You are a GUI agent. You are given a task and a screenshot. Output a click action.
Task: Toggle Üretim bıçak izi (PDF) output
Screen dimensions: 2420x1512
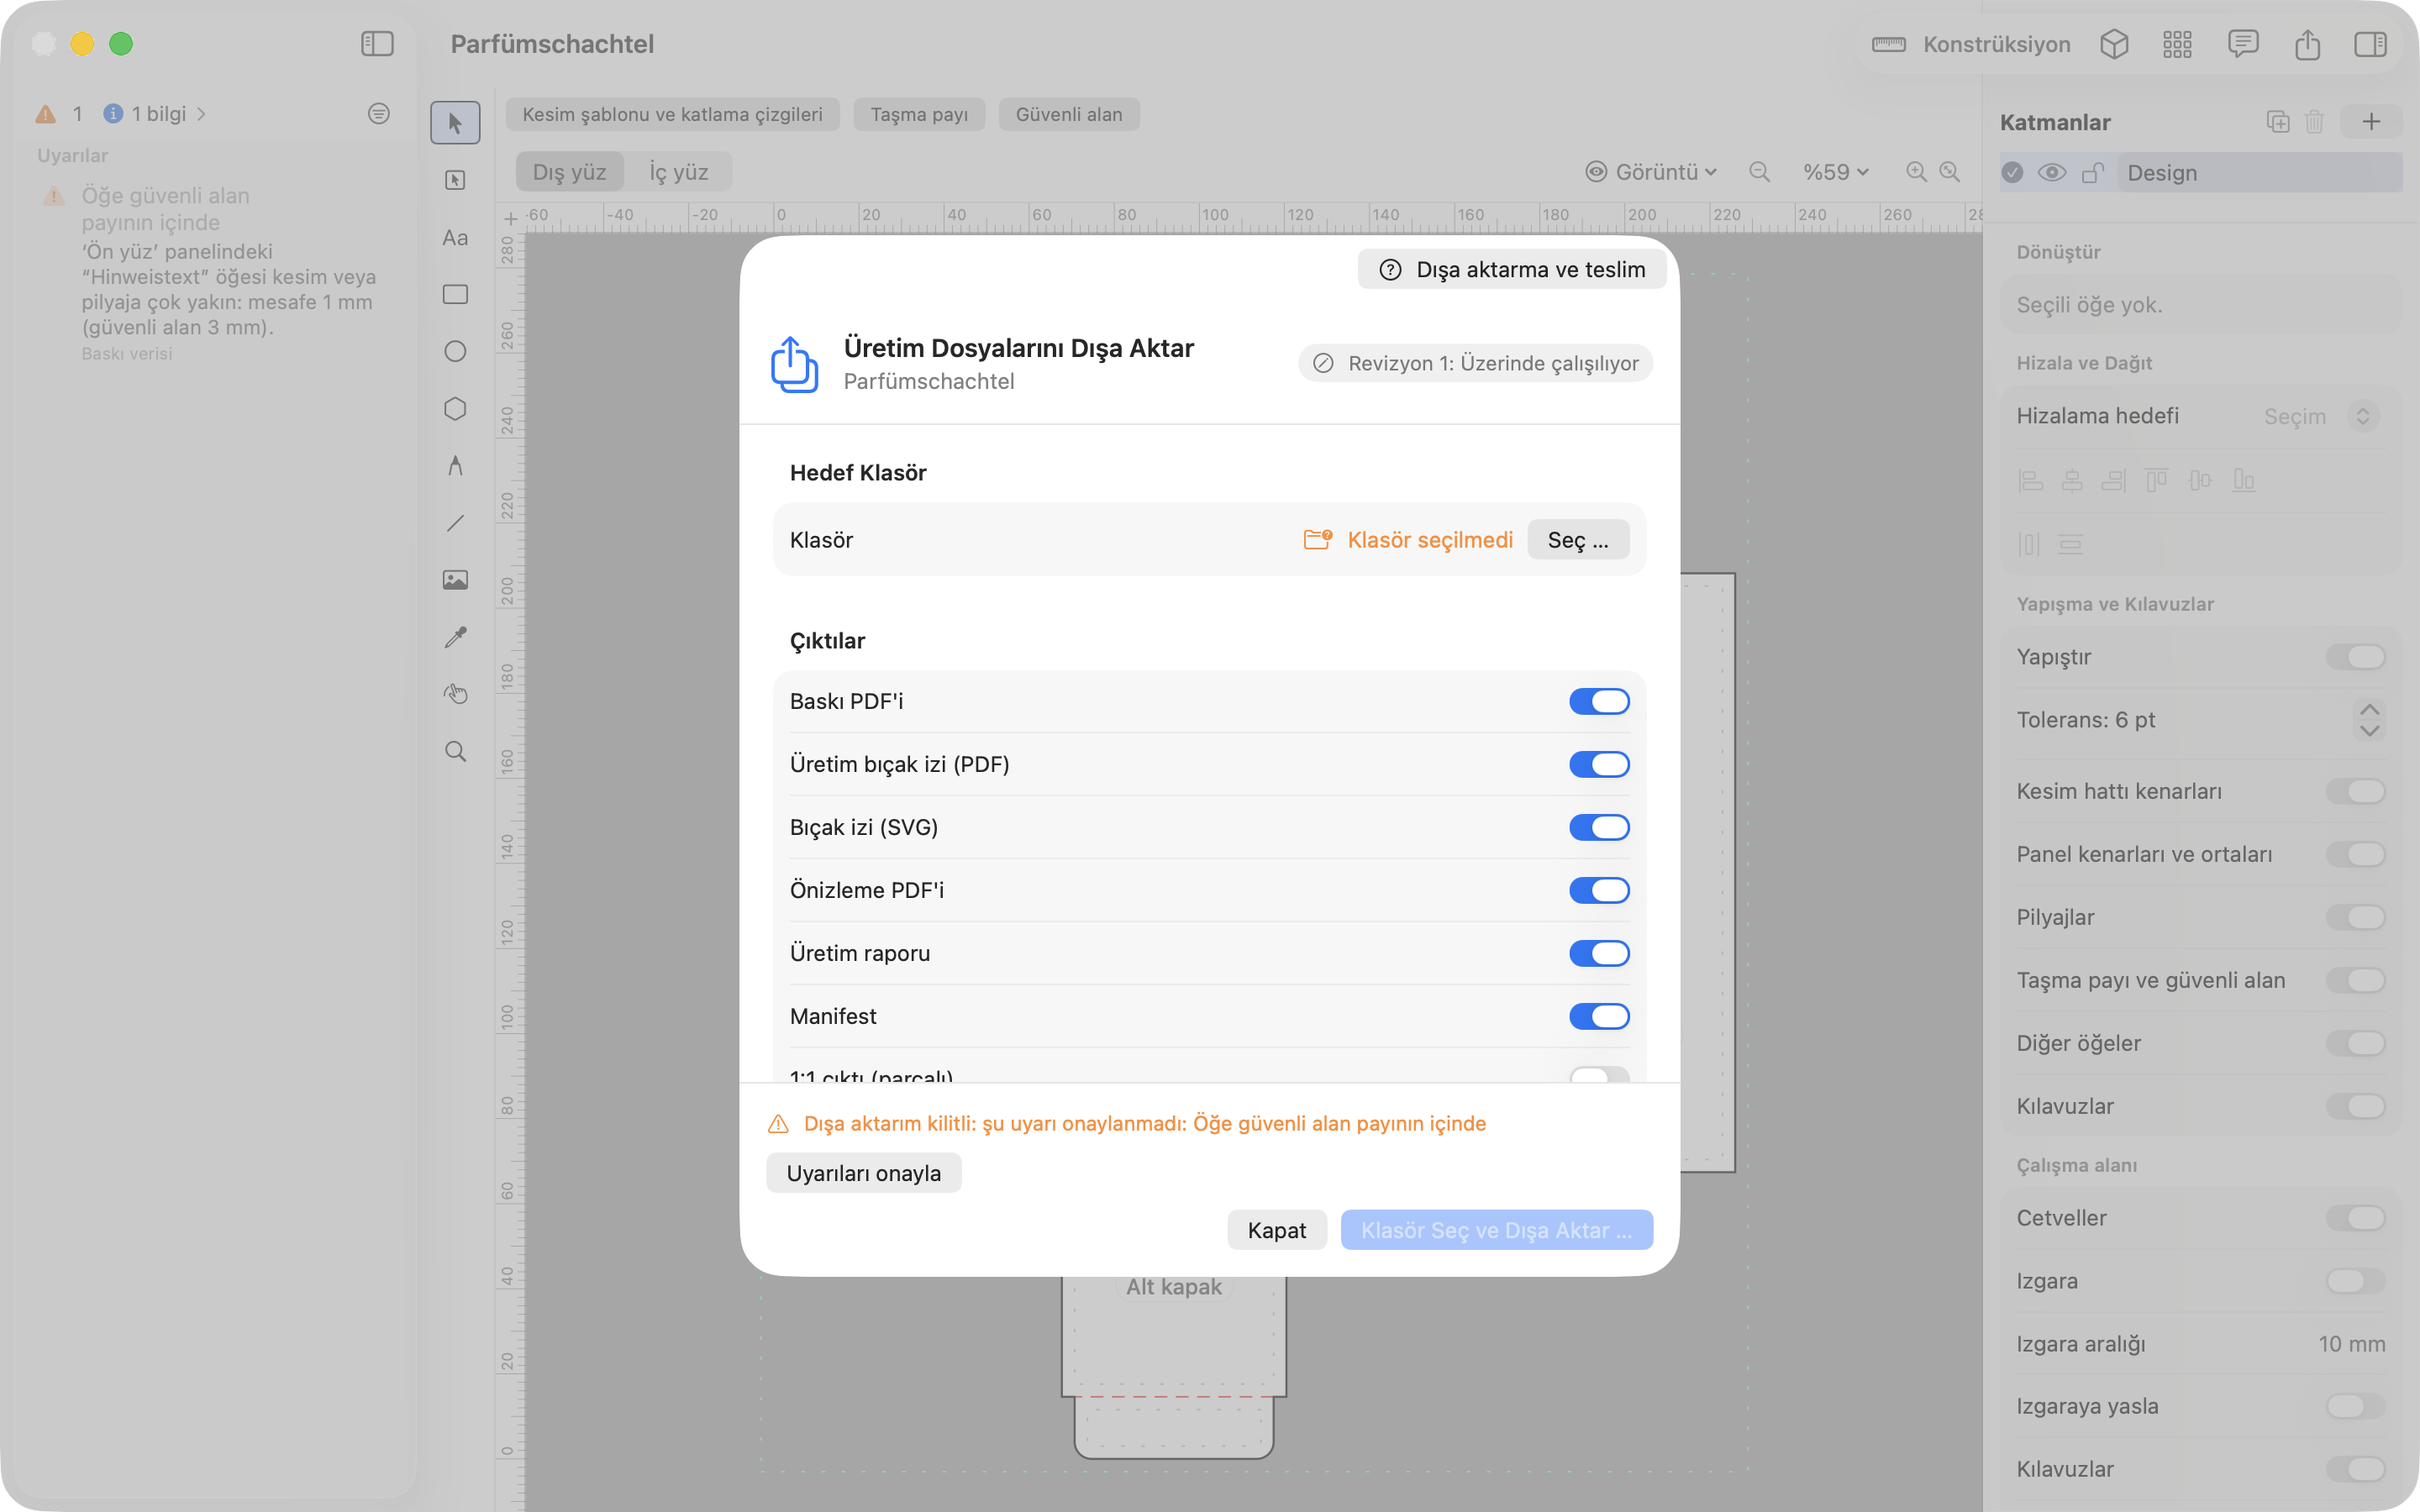1598,764
